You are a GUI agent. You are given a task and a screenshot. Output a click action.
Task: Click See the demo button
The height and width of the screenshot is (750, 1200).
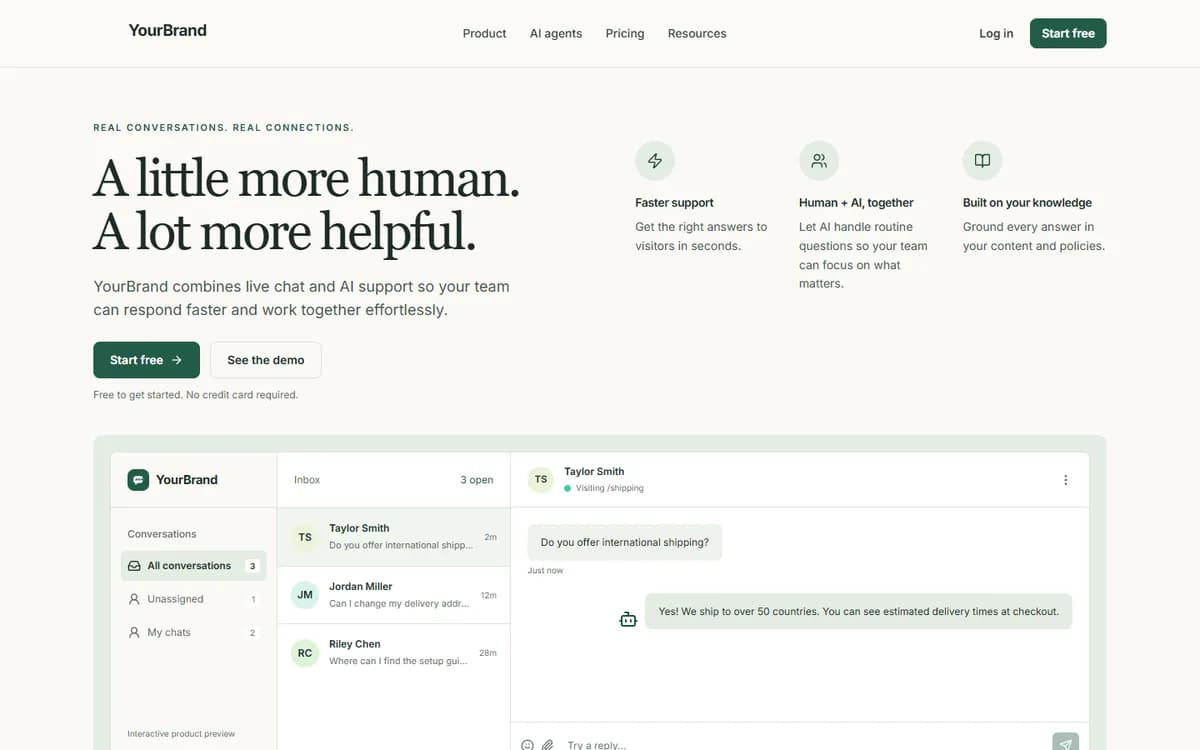266,360
